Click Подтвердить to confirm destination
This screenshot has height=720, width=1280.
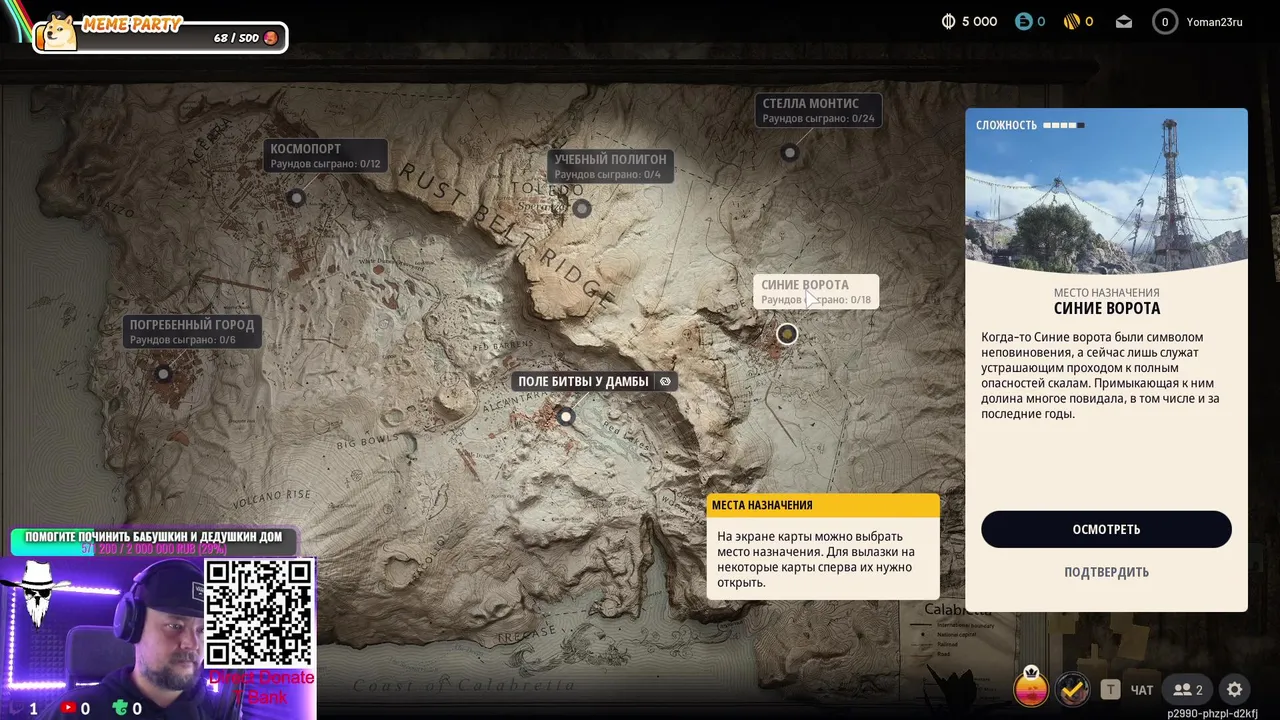point(1106,572)
